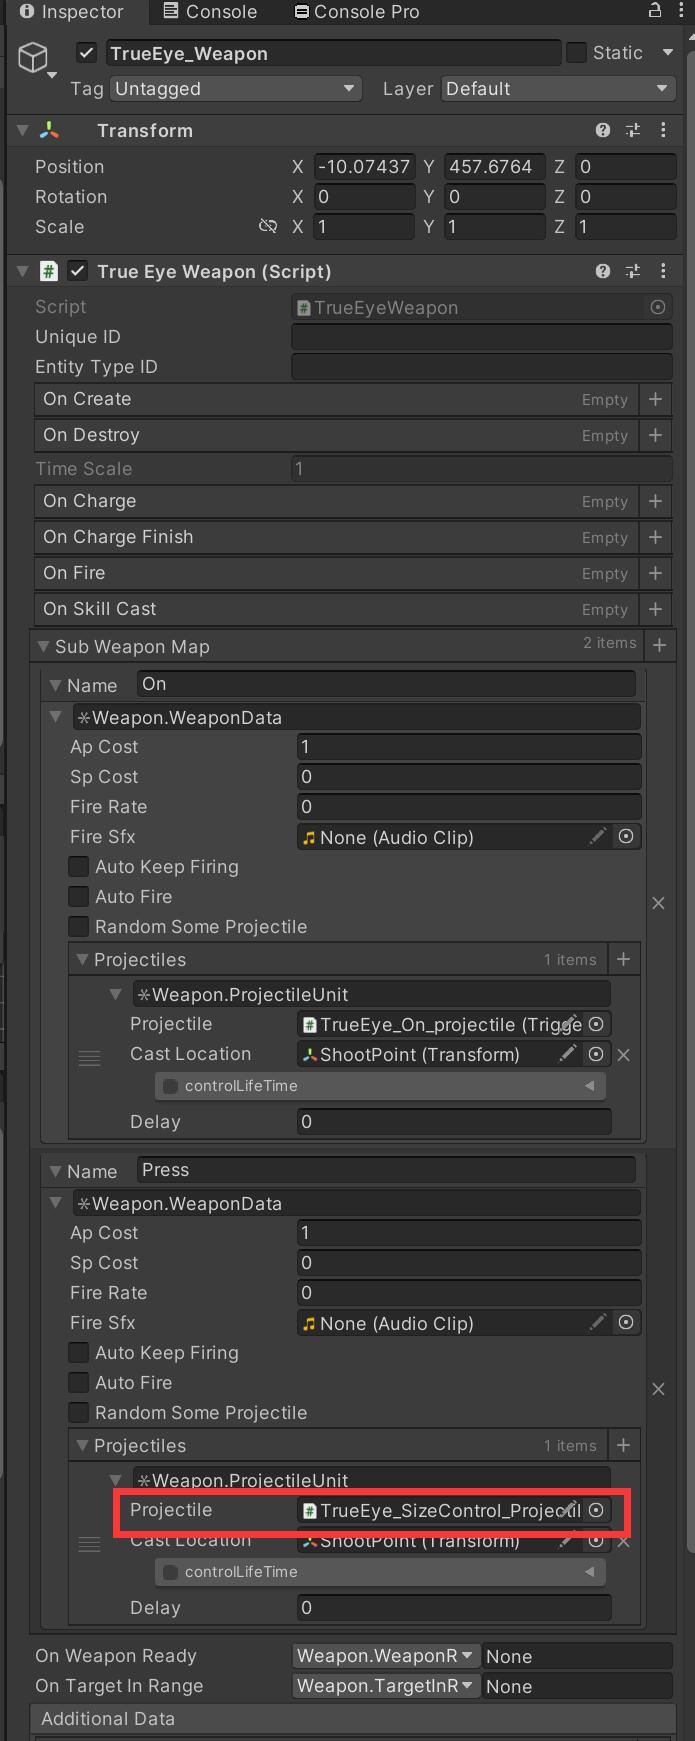The width and height of the screenshot is (695, 1741).
Task: Click the help icon on the Transform component
Action: click(603, 130)
